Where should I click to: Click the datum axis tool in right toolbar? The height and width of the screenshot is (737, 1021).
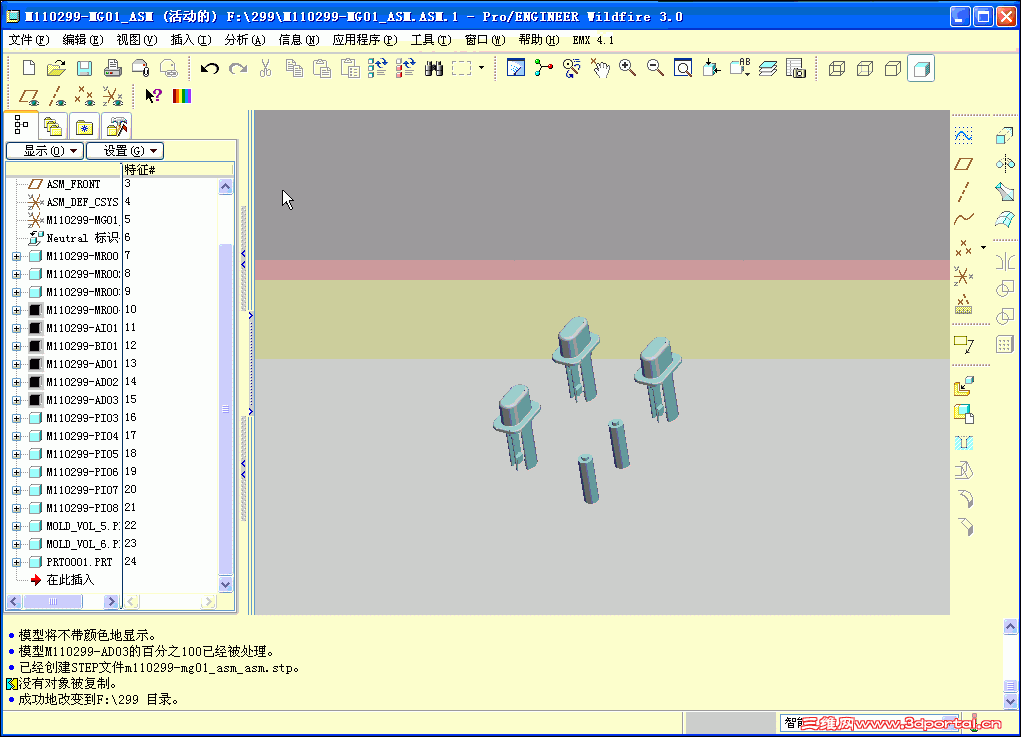click(963, 191)
